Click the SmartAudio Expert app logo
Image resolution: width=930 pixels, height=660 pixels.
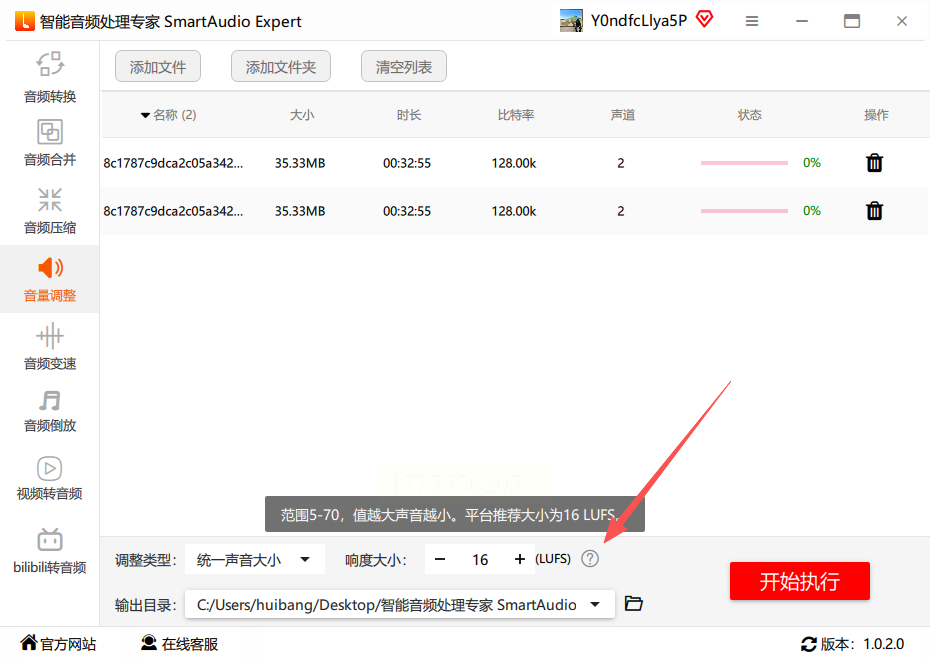pyautogui.click(x=24, y=21)
